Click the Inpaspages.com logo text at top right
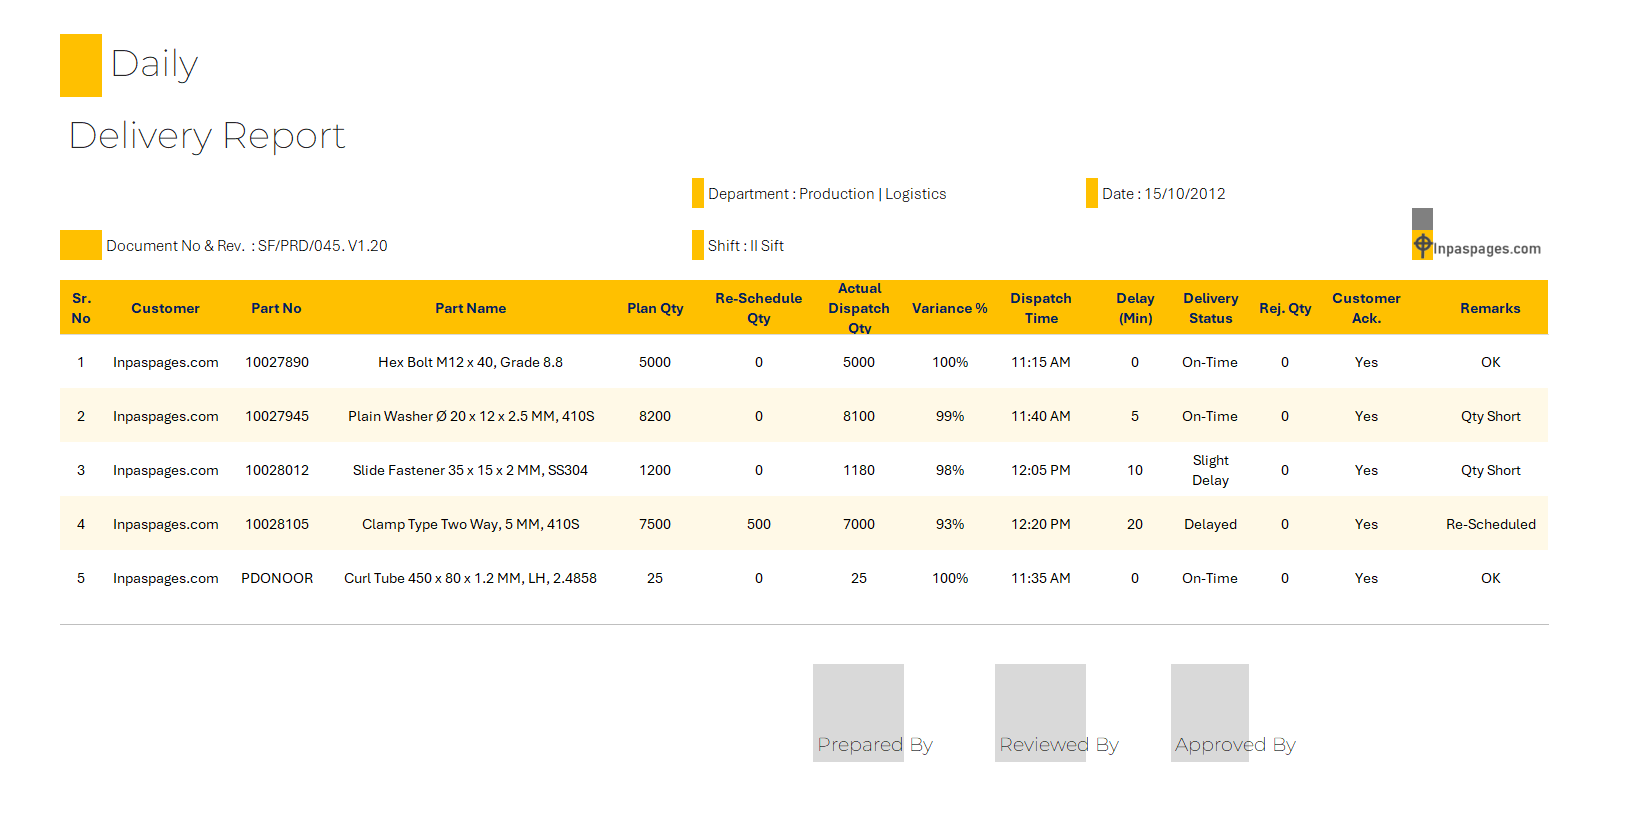Image resolution: width=1626 pixels, height=822 pixels. pos(1487,249)
